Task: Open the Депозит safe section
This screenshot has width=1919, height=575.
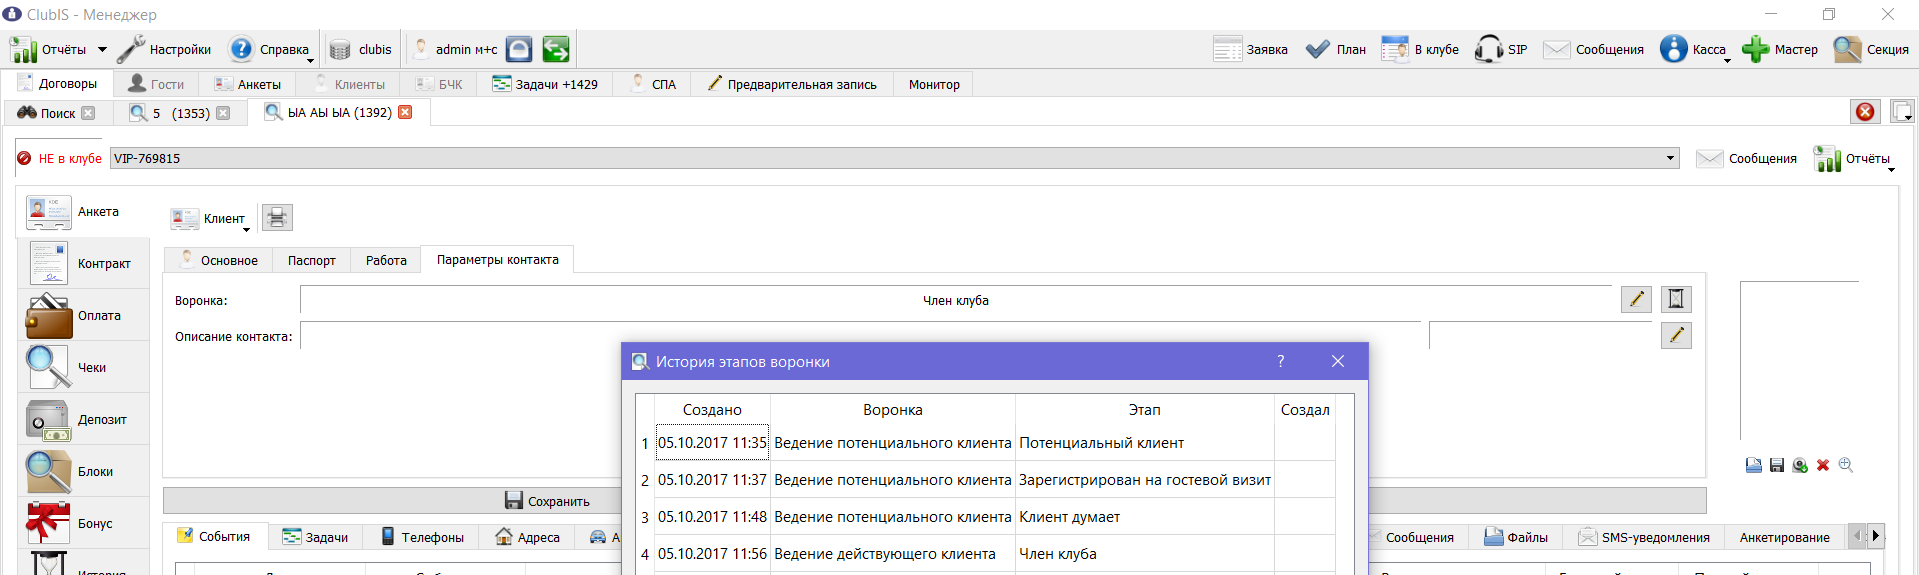Action: pyautogui.click(x=84, y=420)
